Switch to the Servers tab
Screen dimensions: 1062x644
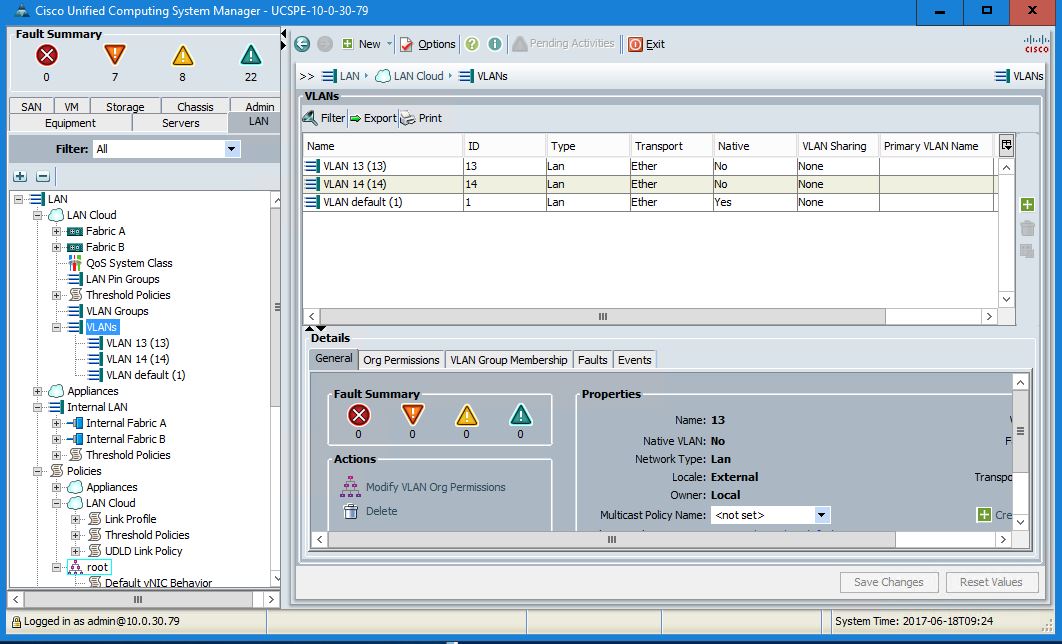click(x=180, y=123)
